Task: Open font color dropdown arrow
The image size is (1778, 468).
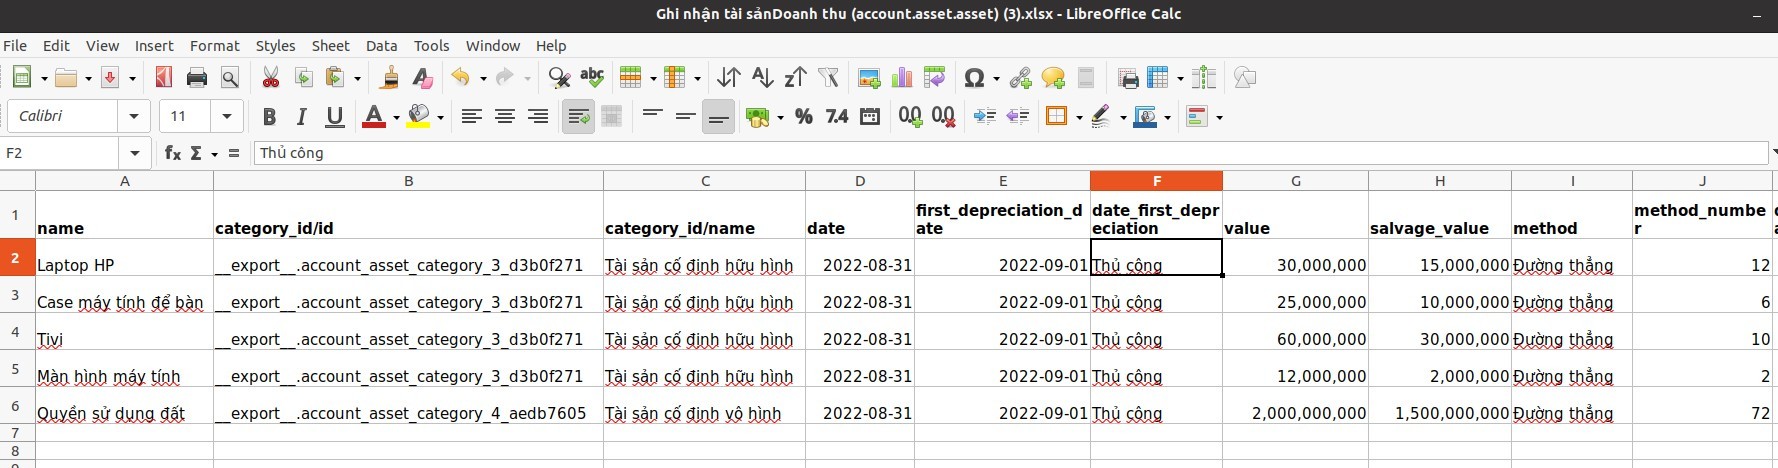Action: pos(396,118)
